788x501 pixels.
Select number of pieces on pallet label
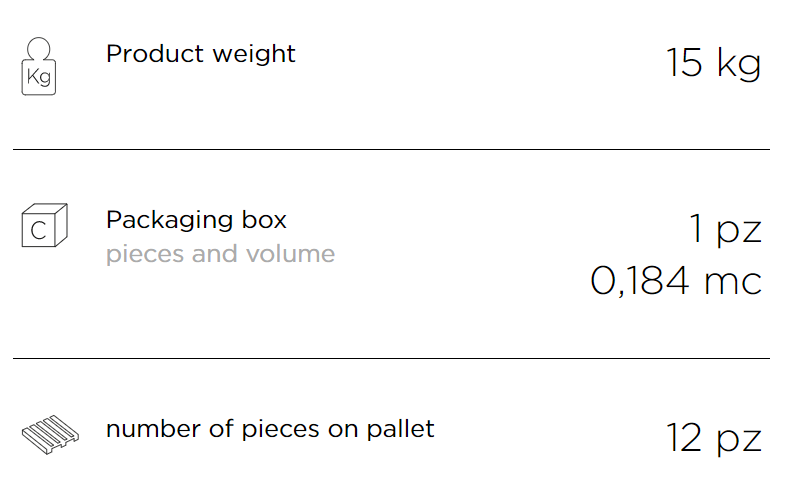(270, 429)
